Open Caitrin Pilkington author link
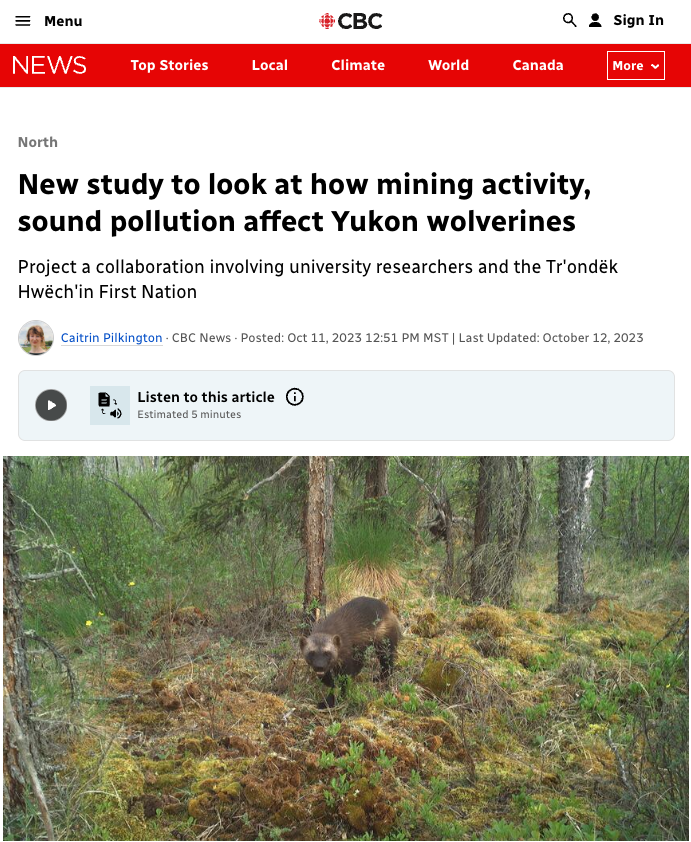This screenshot has width=691, height=842. coord(111,338)
